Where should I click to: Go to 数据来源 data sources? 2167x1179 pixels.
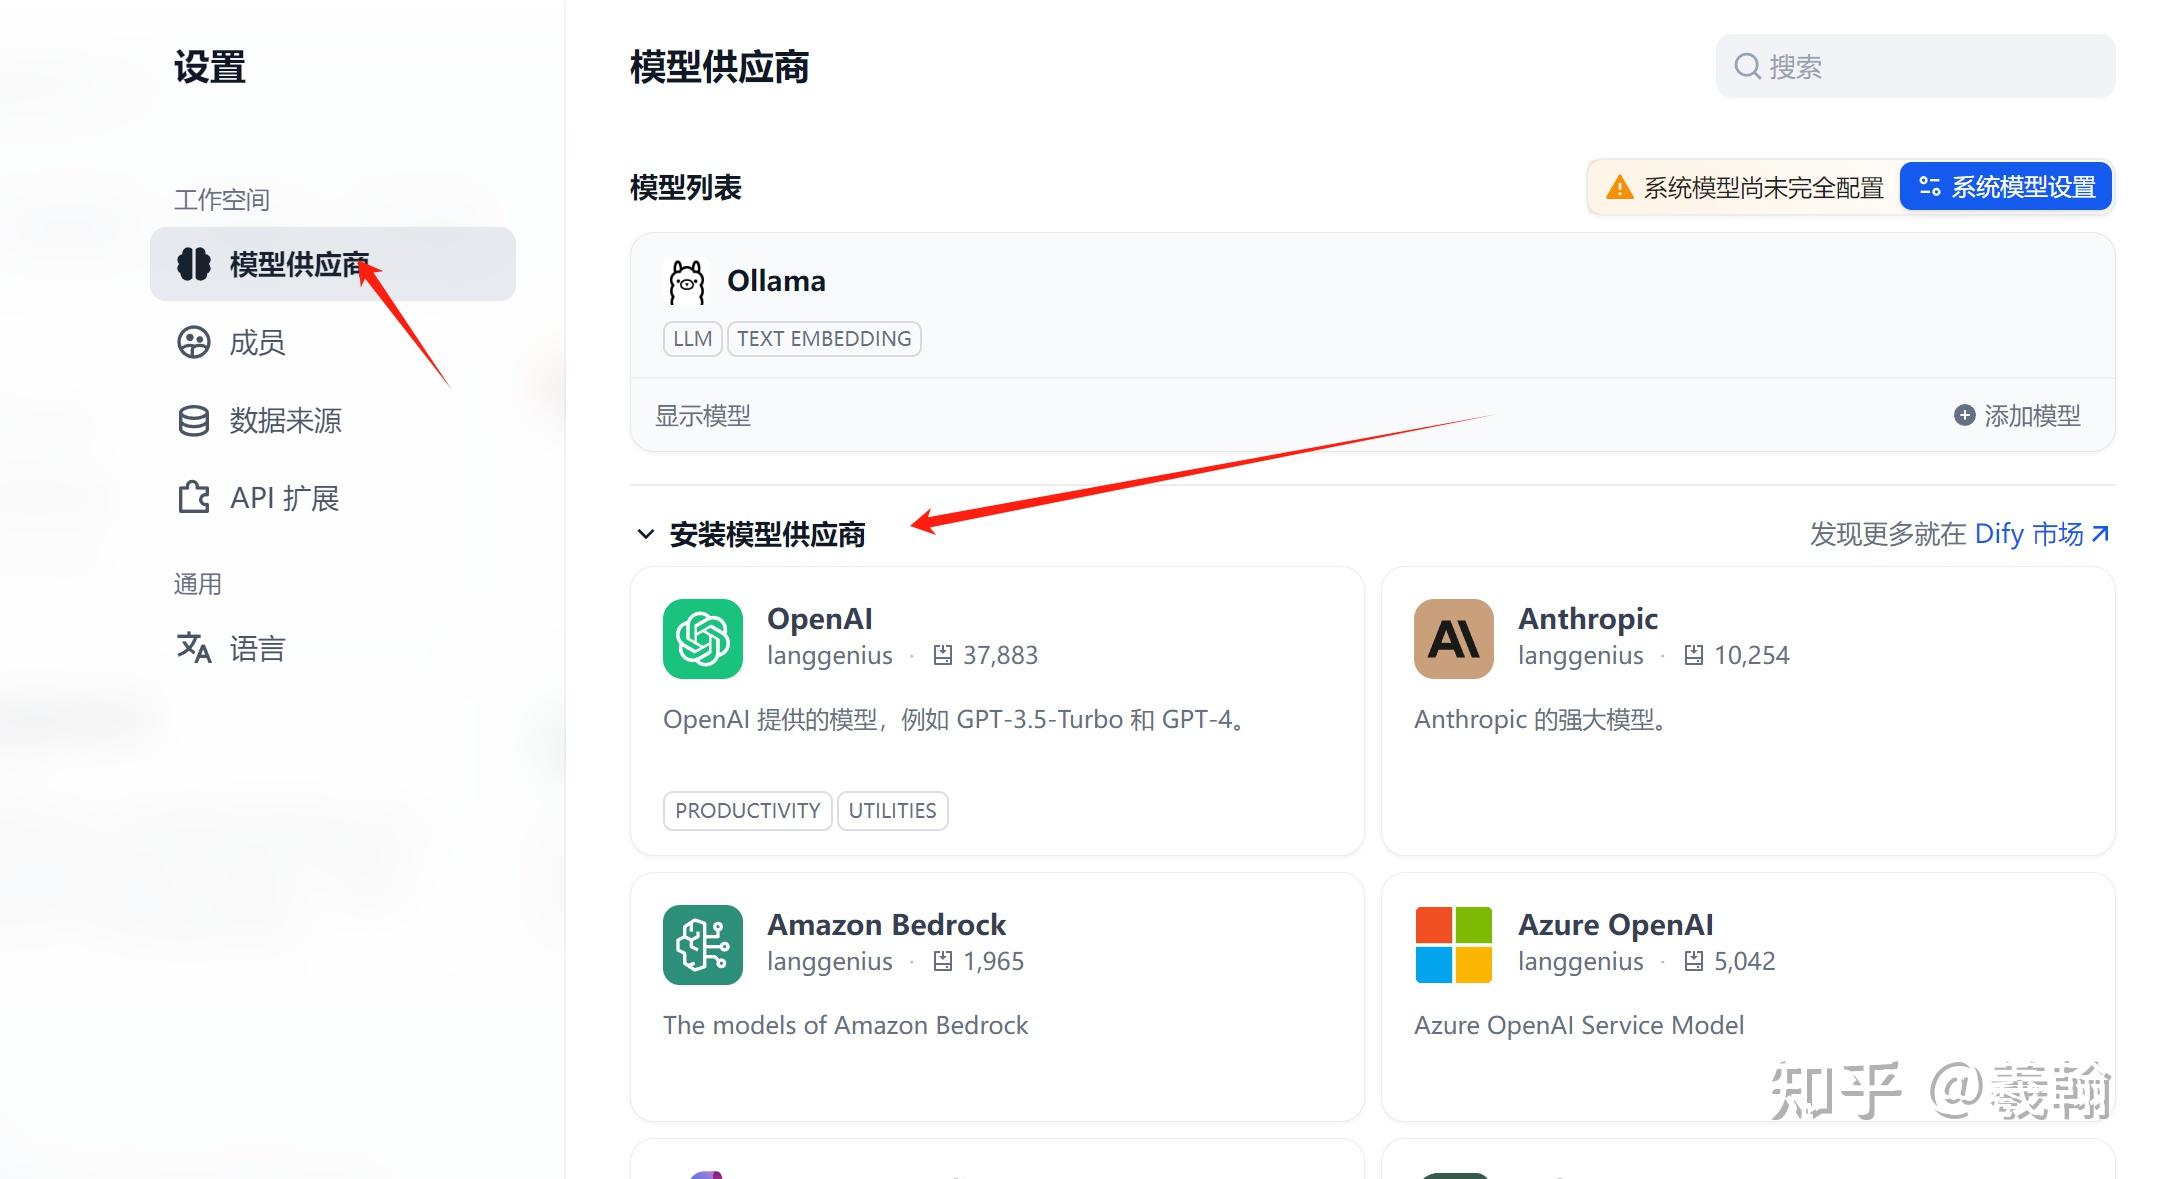[285, 421]
